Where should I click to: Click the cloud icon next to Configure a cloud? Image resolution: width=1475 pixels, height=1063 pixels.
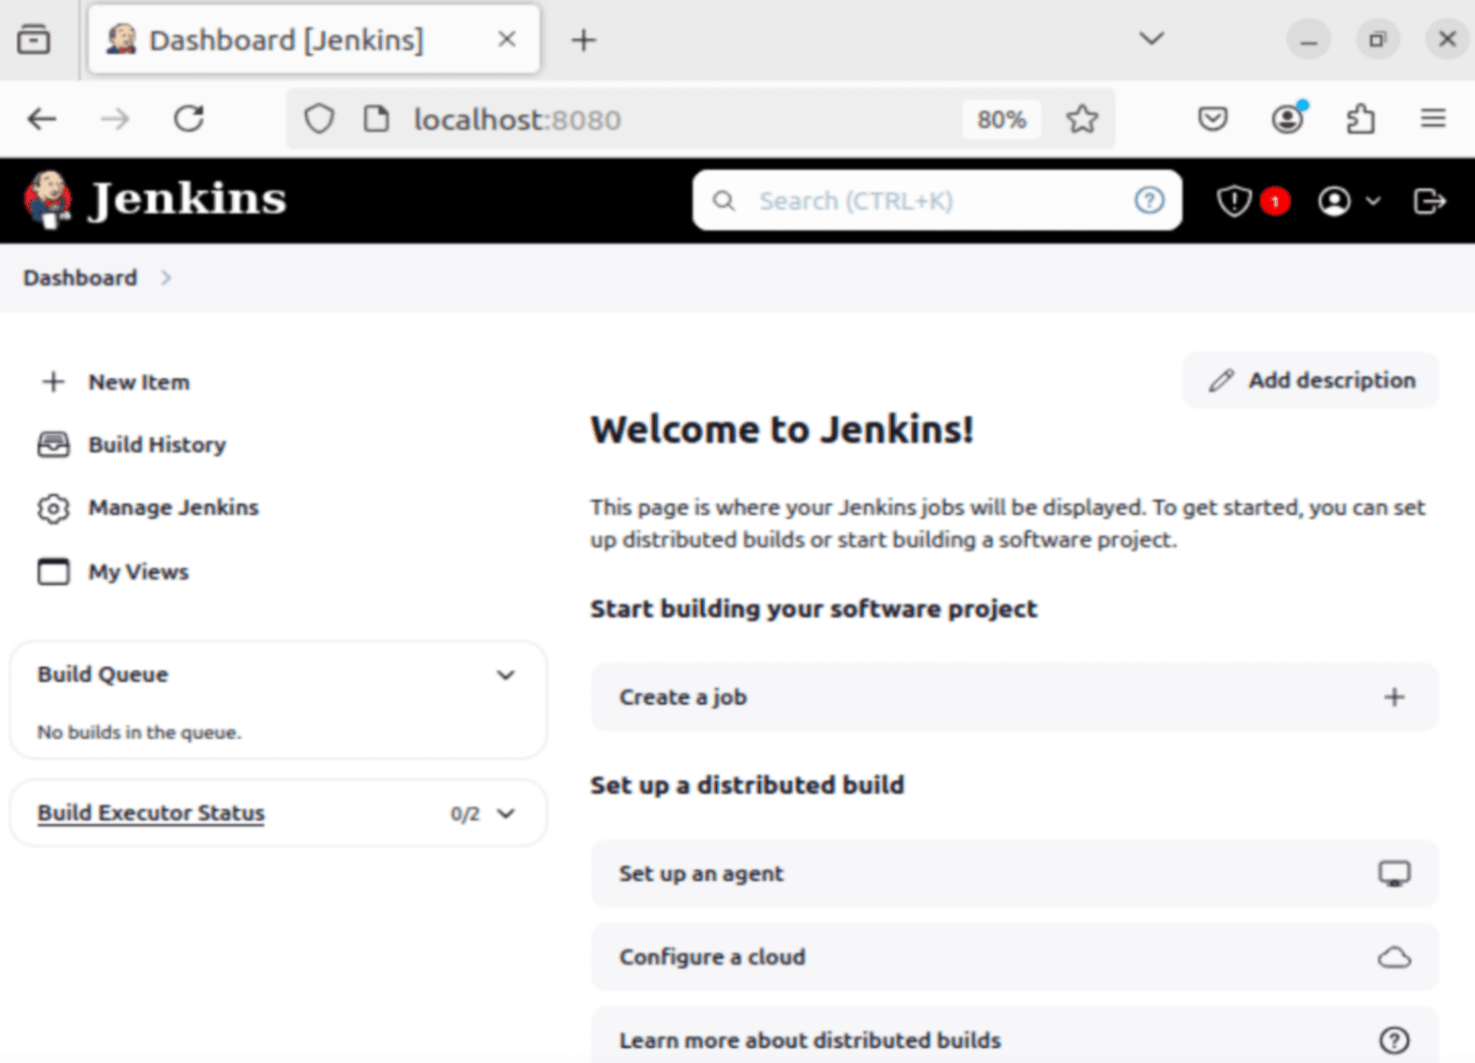point(1395,956)
